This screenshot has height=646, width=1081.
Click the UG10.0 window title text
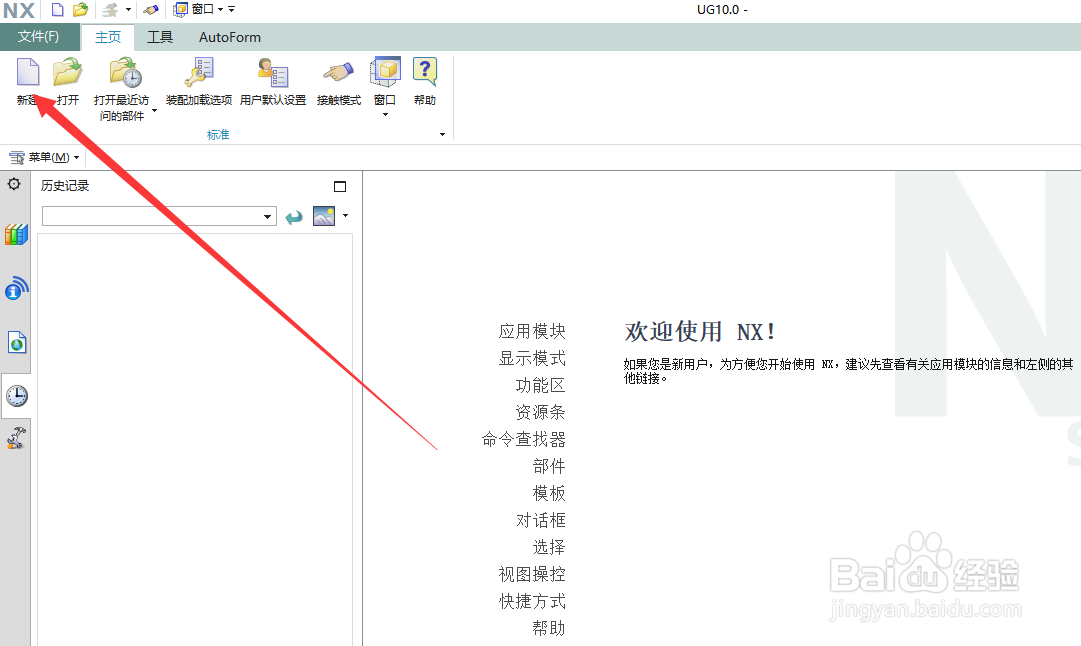tap(722, 10)
